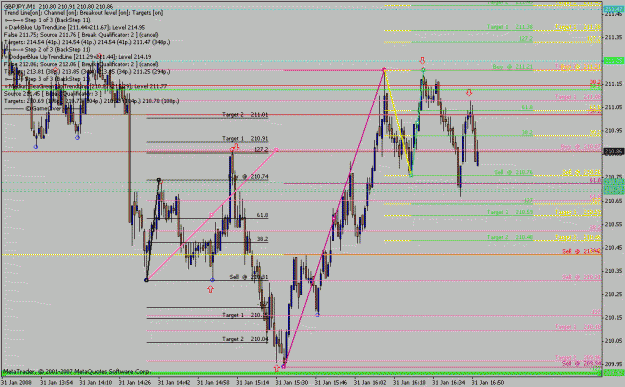Click the green highlighted 211.25 price tag

pyautogui.click(x=614, y=61)
